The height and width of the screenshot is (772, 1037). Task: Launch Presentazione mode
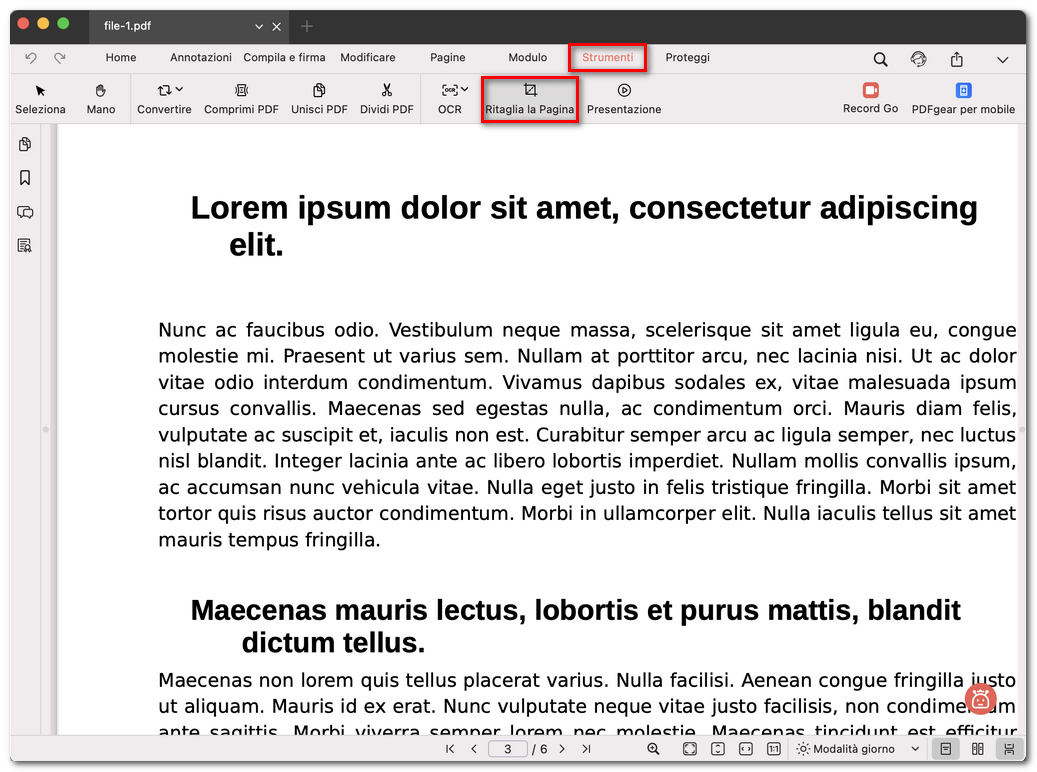pyautogui.click(x=623, y=99)
